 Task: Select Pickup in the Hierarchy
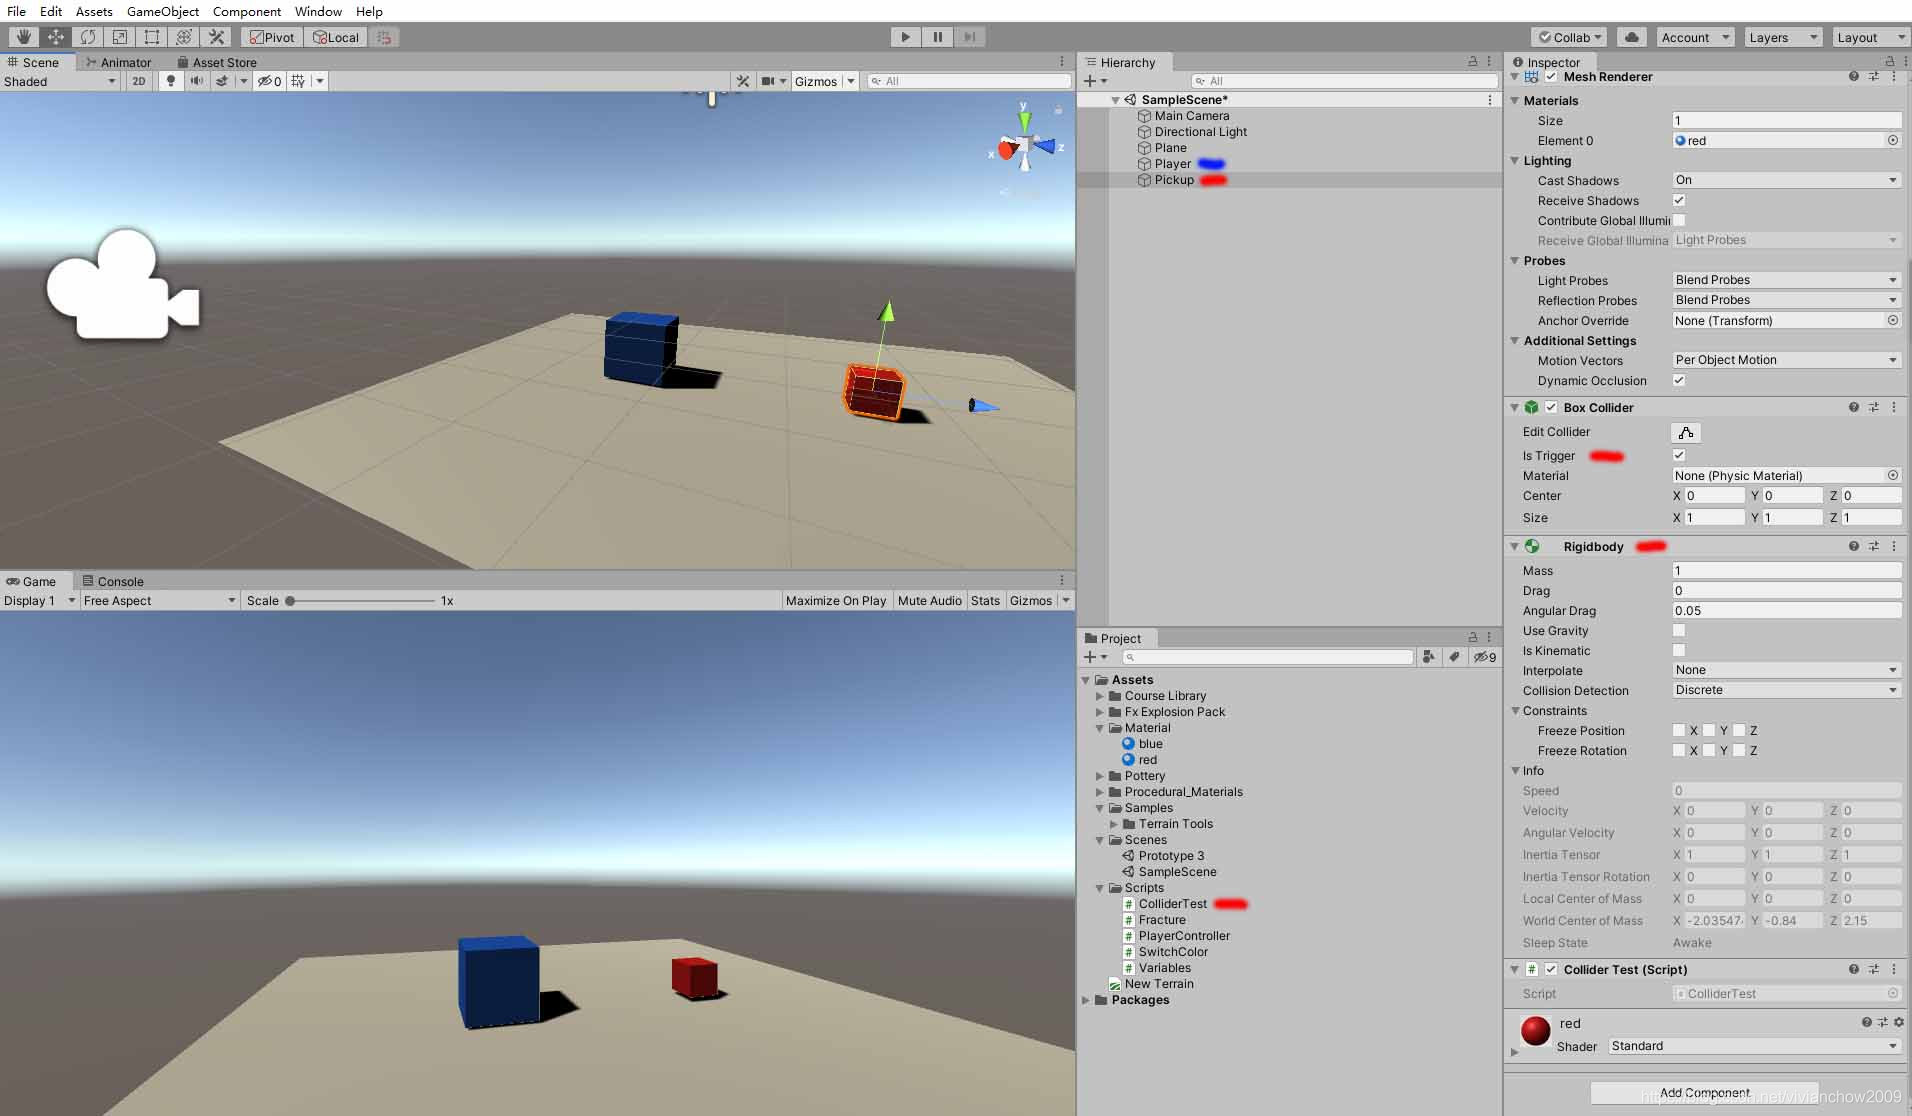(1172, 180)
